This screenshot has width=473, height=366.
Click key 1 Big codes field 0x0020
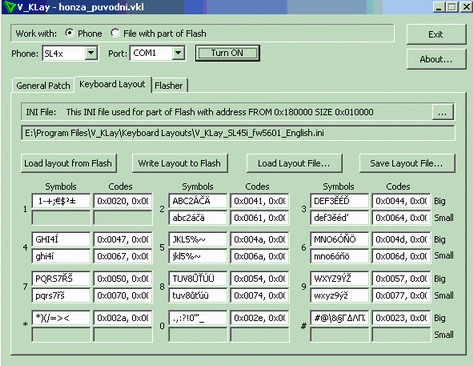pos(123,201)
